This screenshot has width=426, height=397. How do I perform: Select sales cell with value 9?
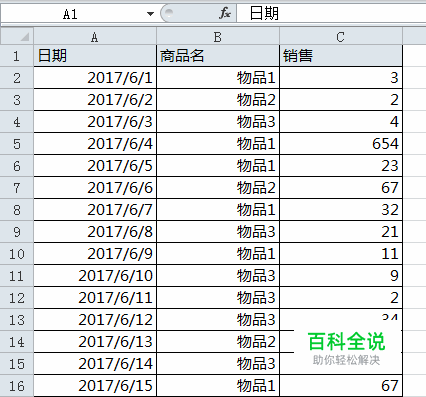click(x=341, y=276)
